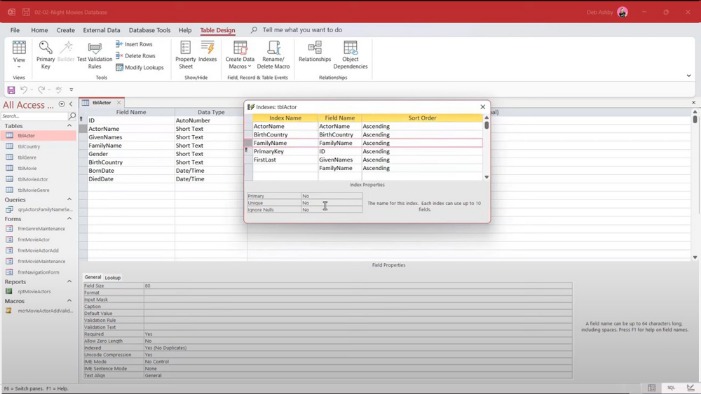Open All Access Objects category dropdown
Image resolution: width=701 pixels, height=394 pixels.
pyautogui.click(x=62, y=104)
